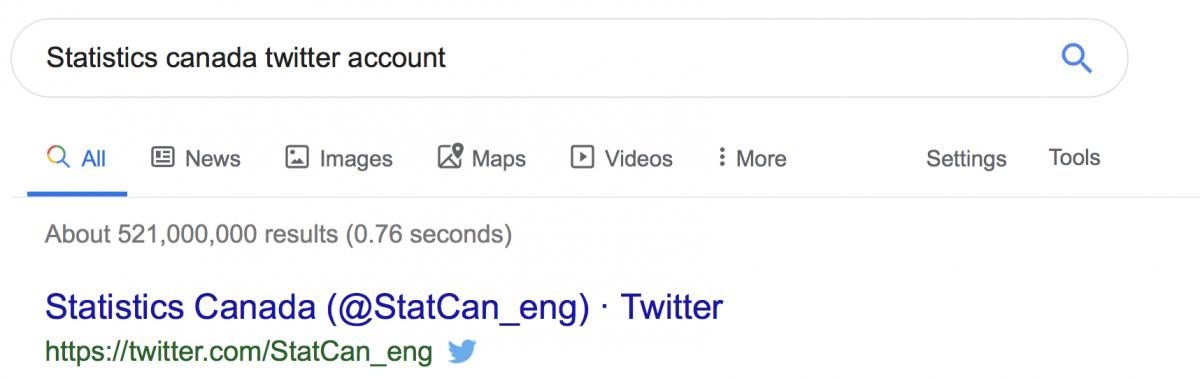Click the map pin icon for Maps
This screenshot has width=1200, height=379.
point(451,156)
